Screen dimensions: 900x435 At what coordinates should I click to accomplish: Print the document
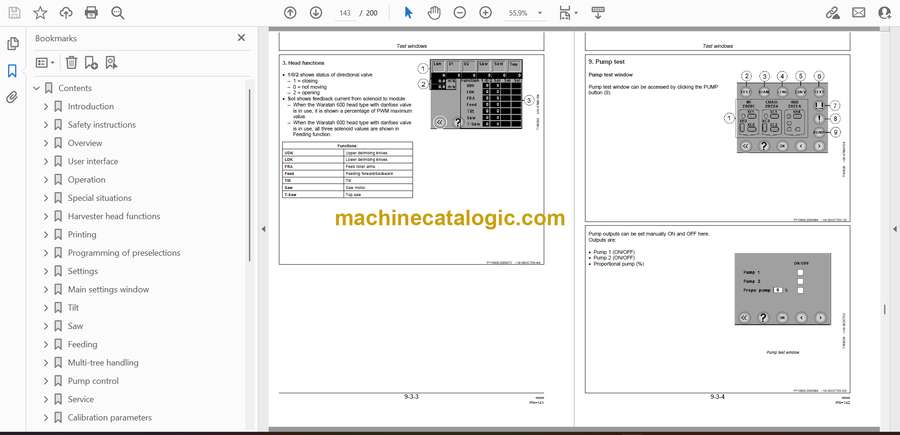91,13
